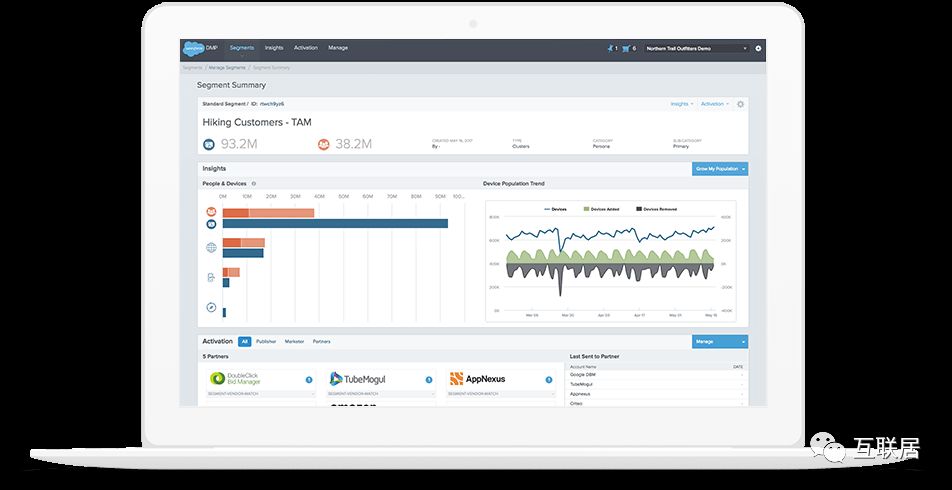Click the devices icon beside 93.2M
The width and height of the screenshot is (952, 490).
(209, 145)
